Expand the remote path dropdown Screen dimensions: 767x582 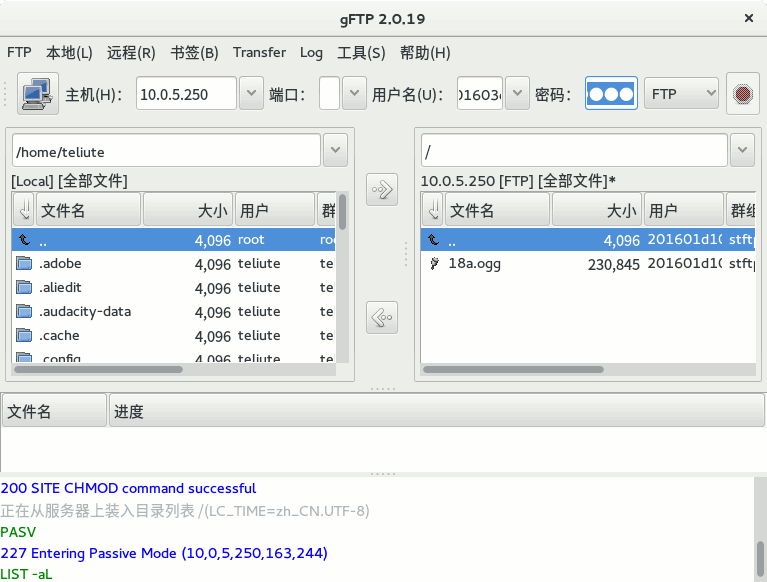[x=742, y=150]
